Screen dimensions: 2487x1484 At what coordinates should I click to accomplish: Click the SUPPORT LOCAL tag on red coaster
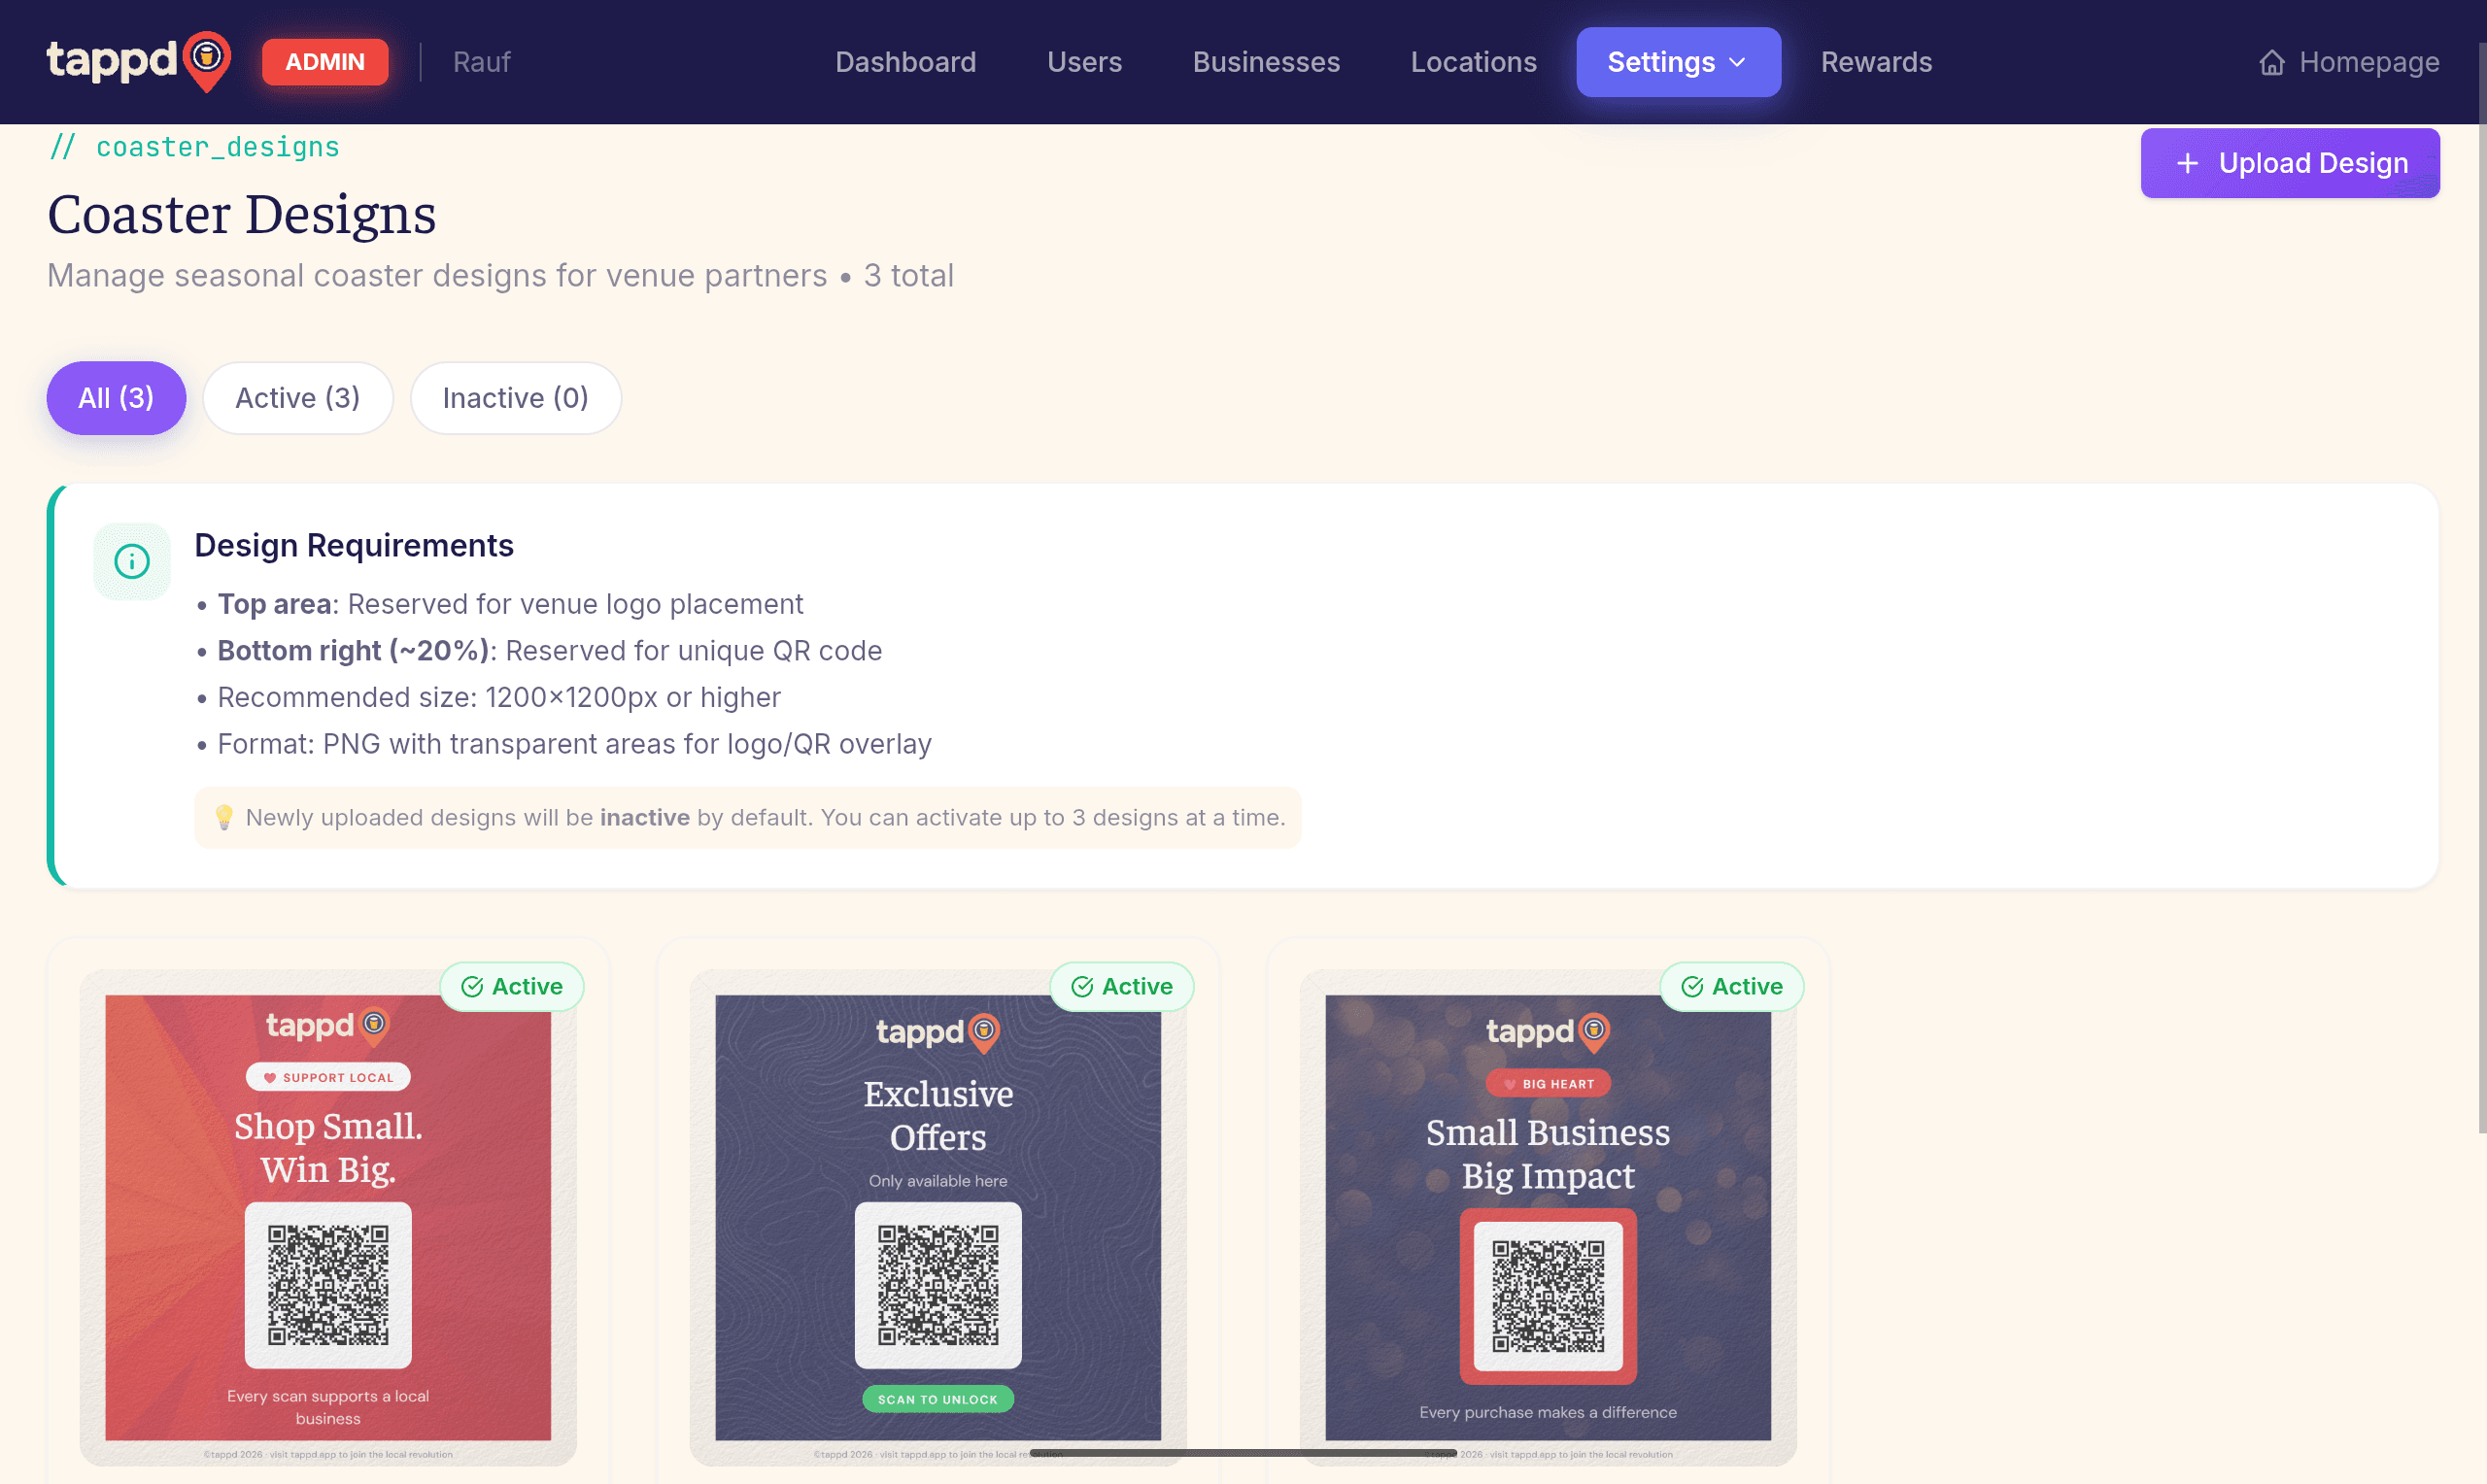pos(328,1077)
